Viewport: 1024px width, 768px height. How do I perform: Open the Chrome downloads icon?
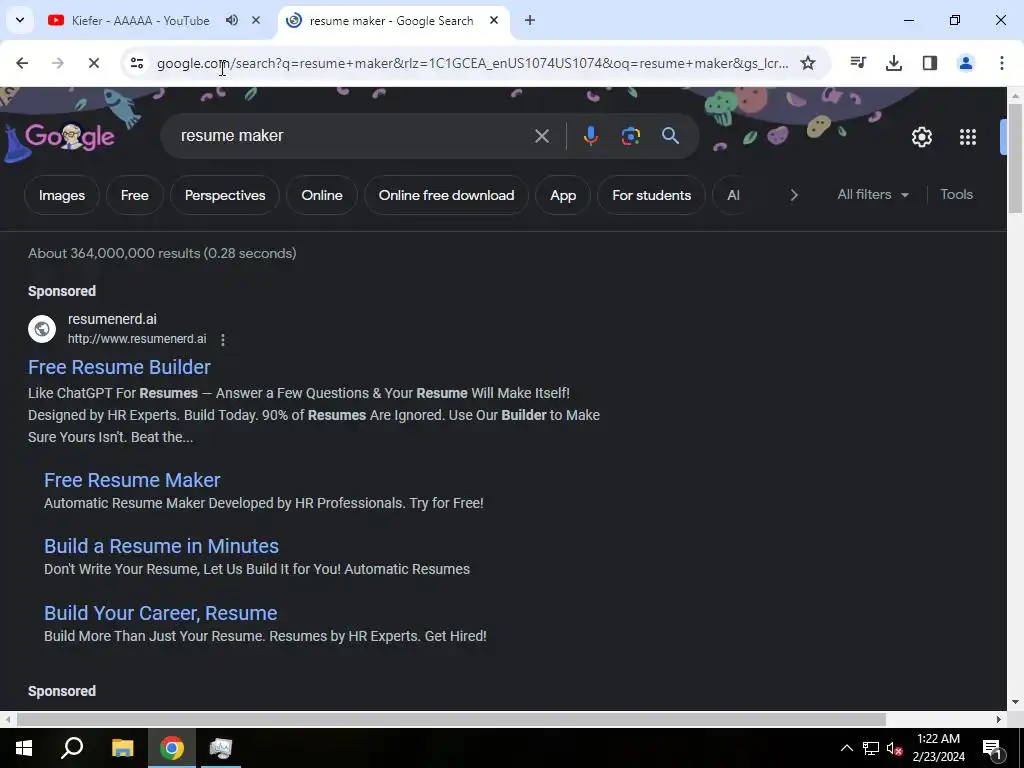894,63
